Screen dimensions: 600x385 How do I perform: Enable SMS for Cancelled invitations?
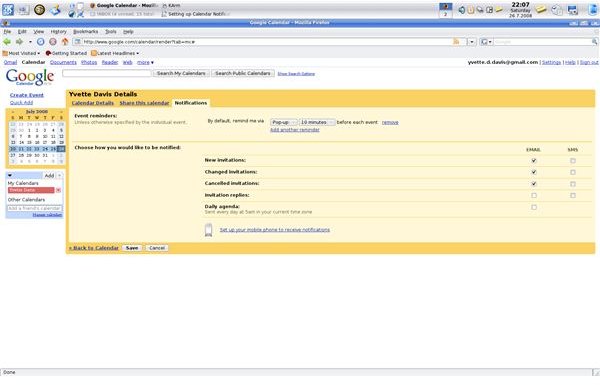(x=573, y=184)
